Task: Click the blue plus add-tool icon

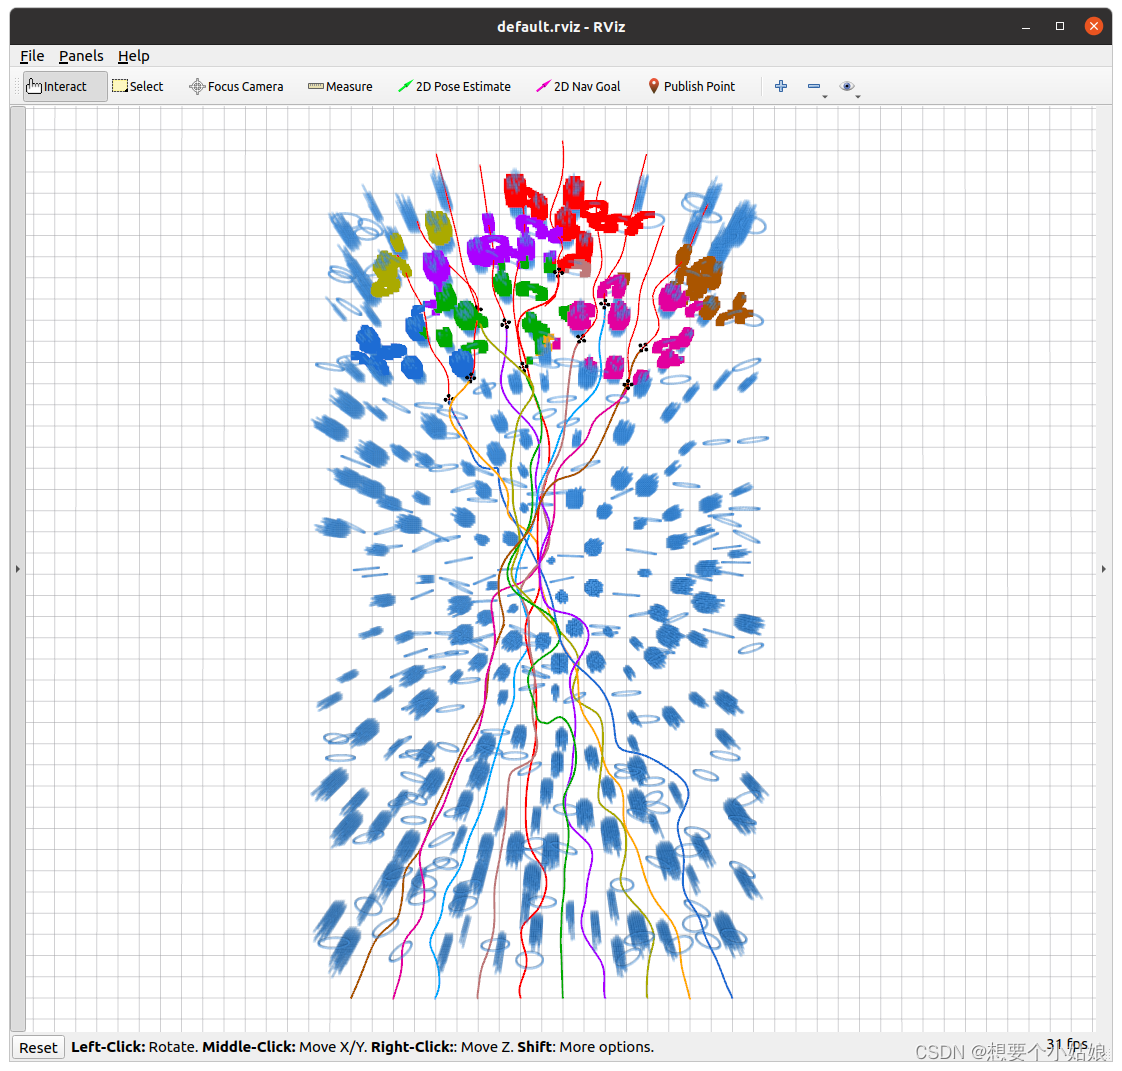Action: [x=781, y=87]
